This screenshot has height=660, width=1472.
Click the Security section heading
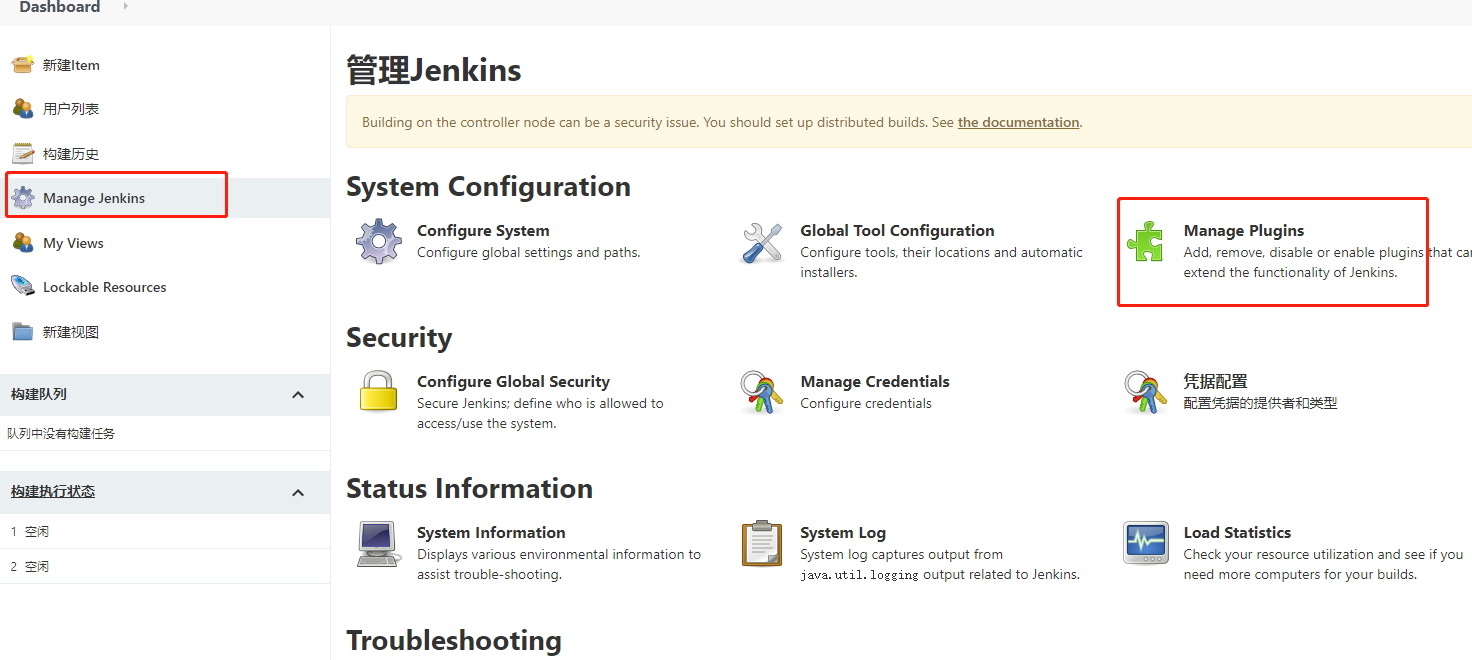[x=399, y=338]
